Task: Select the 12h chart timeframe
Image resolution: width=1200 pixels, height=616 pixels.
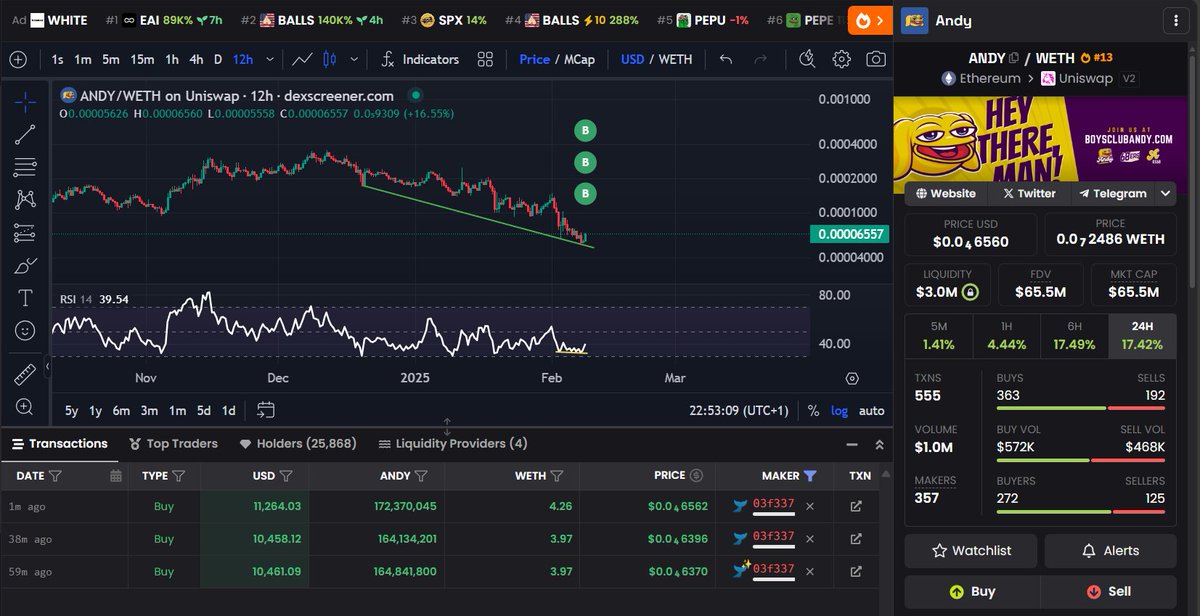Action: (242, 60)
